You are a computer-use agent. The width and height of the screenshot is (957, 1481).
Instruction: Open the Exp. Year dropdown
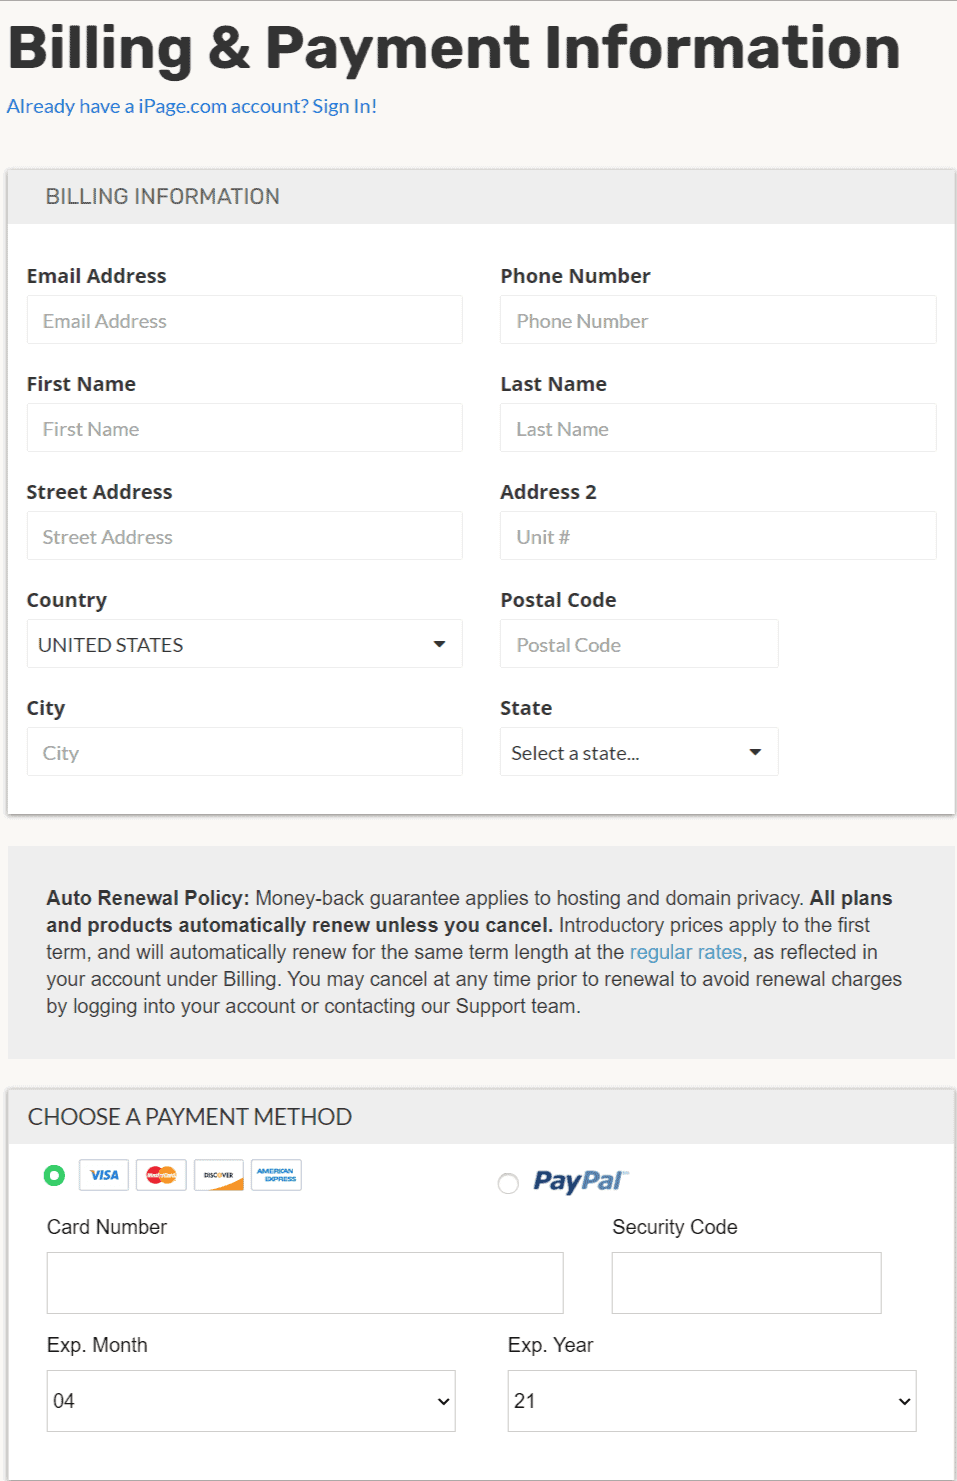pyautogui.click(x=711, y=1401)
